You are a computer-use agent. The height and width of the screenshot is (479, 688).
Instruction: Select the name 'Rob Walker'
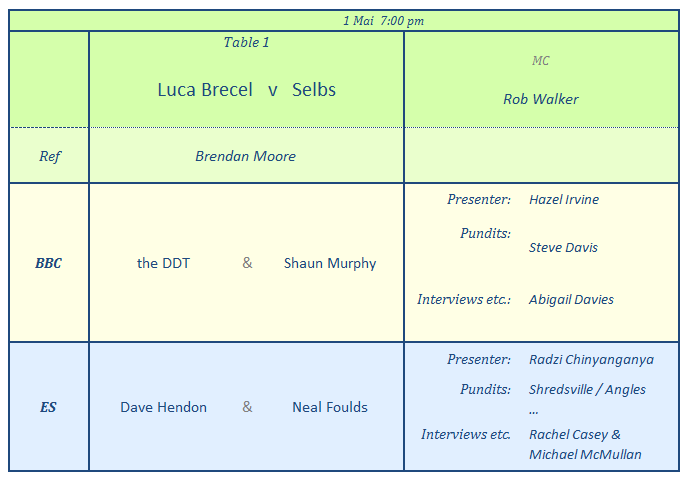tap(540, 99)
